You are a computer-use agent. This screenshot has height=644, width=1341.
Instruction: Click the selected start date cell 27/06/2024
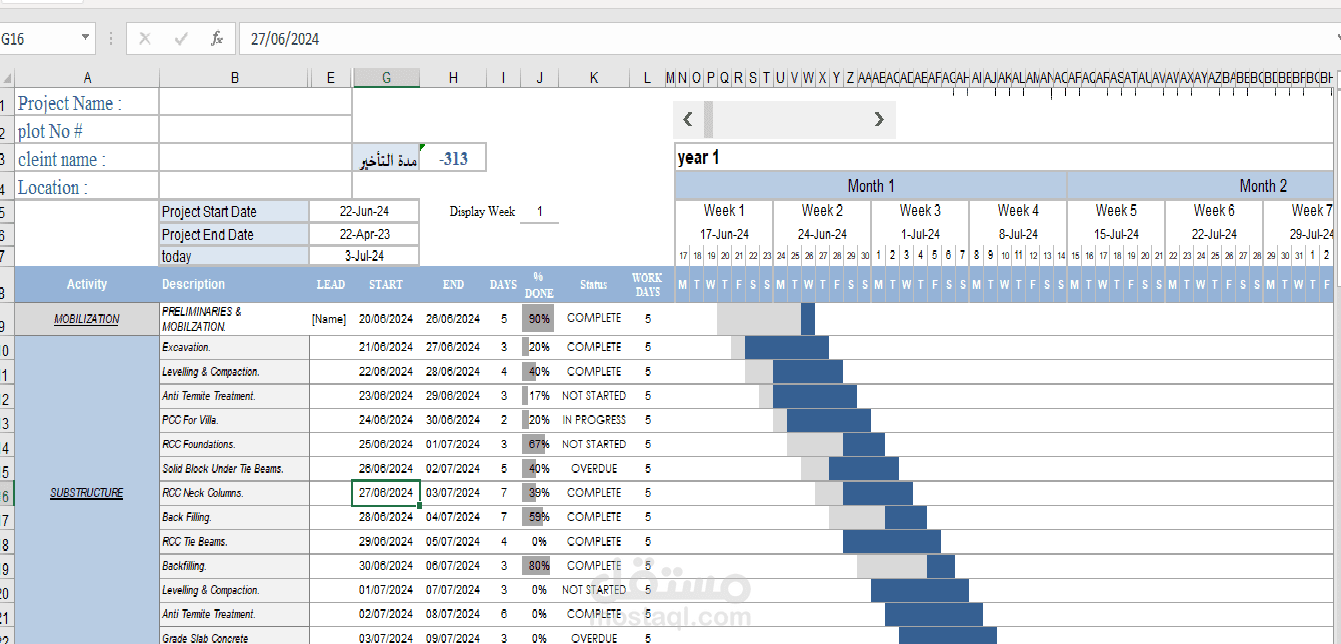click(x=386, y=493)
